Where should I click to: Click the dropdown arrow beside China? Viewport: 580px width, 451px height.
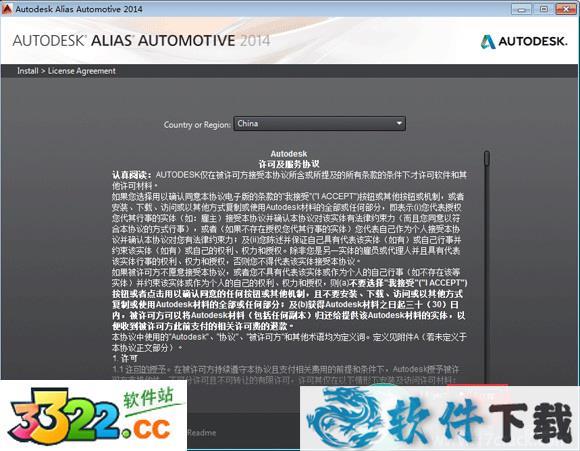click(399, 123)
